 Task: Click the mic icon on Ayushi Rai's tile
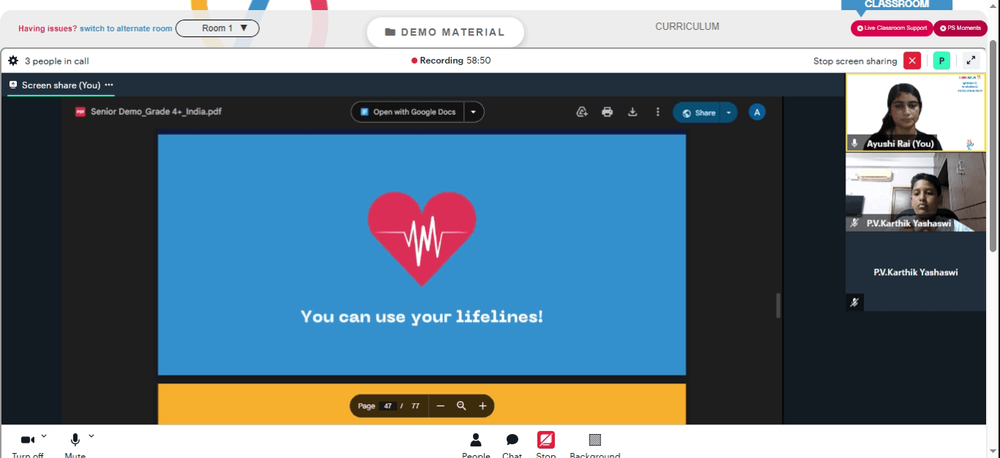(x=855, y=144)
